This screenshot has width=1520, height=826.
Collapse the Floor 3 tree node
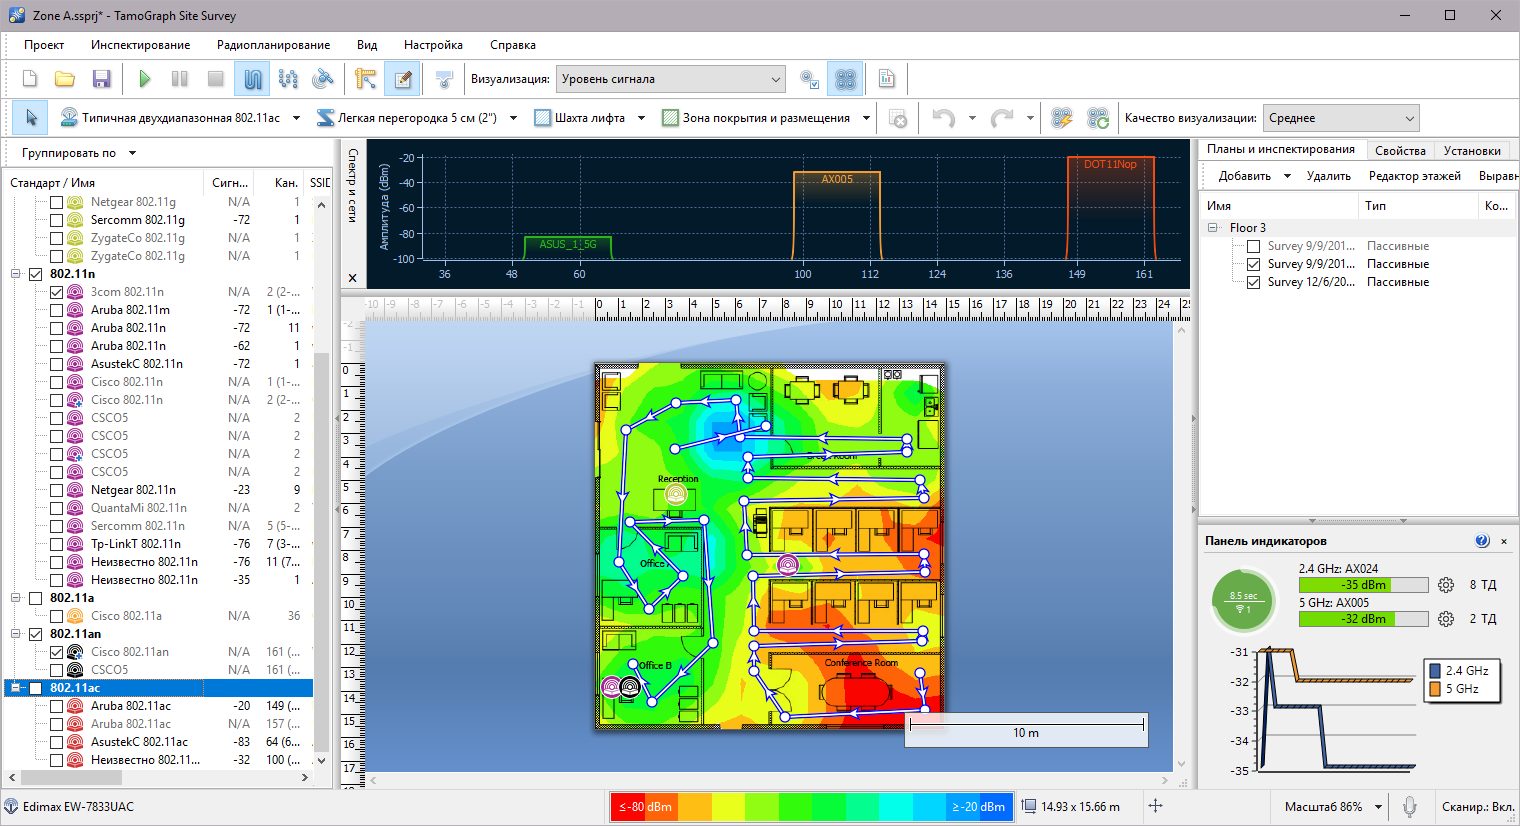pos(1213,228)
